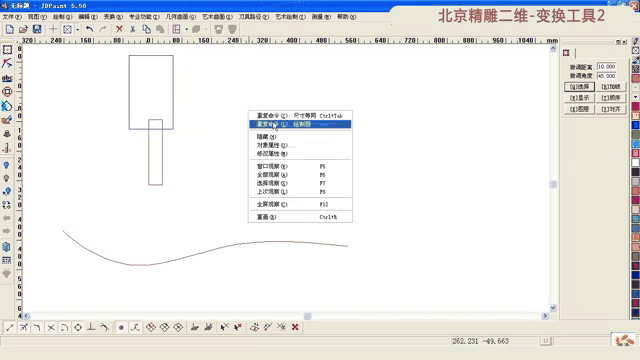Image resolution: width=640 pixels, height=360 pixels.
Task: Click the [Q]选择 button in the right panel
Action: (579, 87)
